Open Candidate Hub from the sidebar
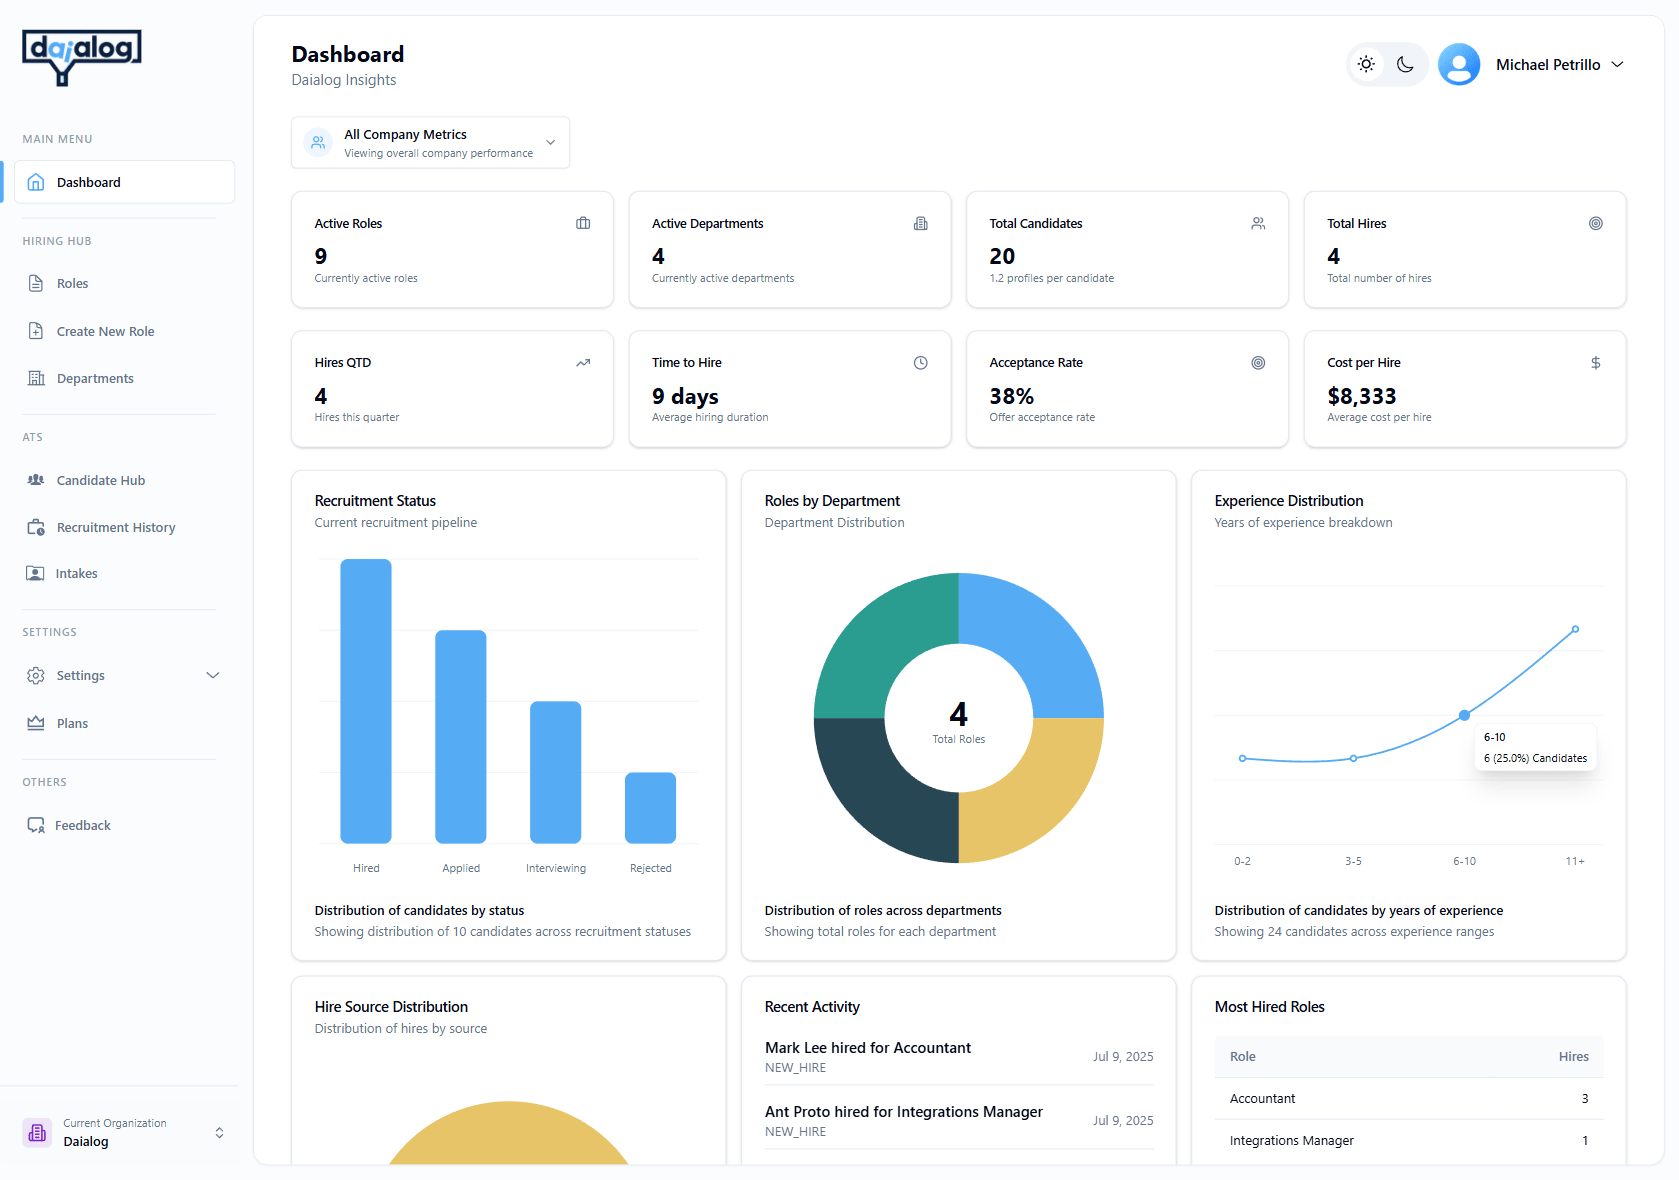 [99, 480]
